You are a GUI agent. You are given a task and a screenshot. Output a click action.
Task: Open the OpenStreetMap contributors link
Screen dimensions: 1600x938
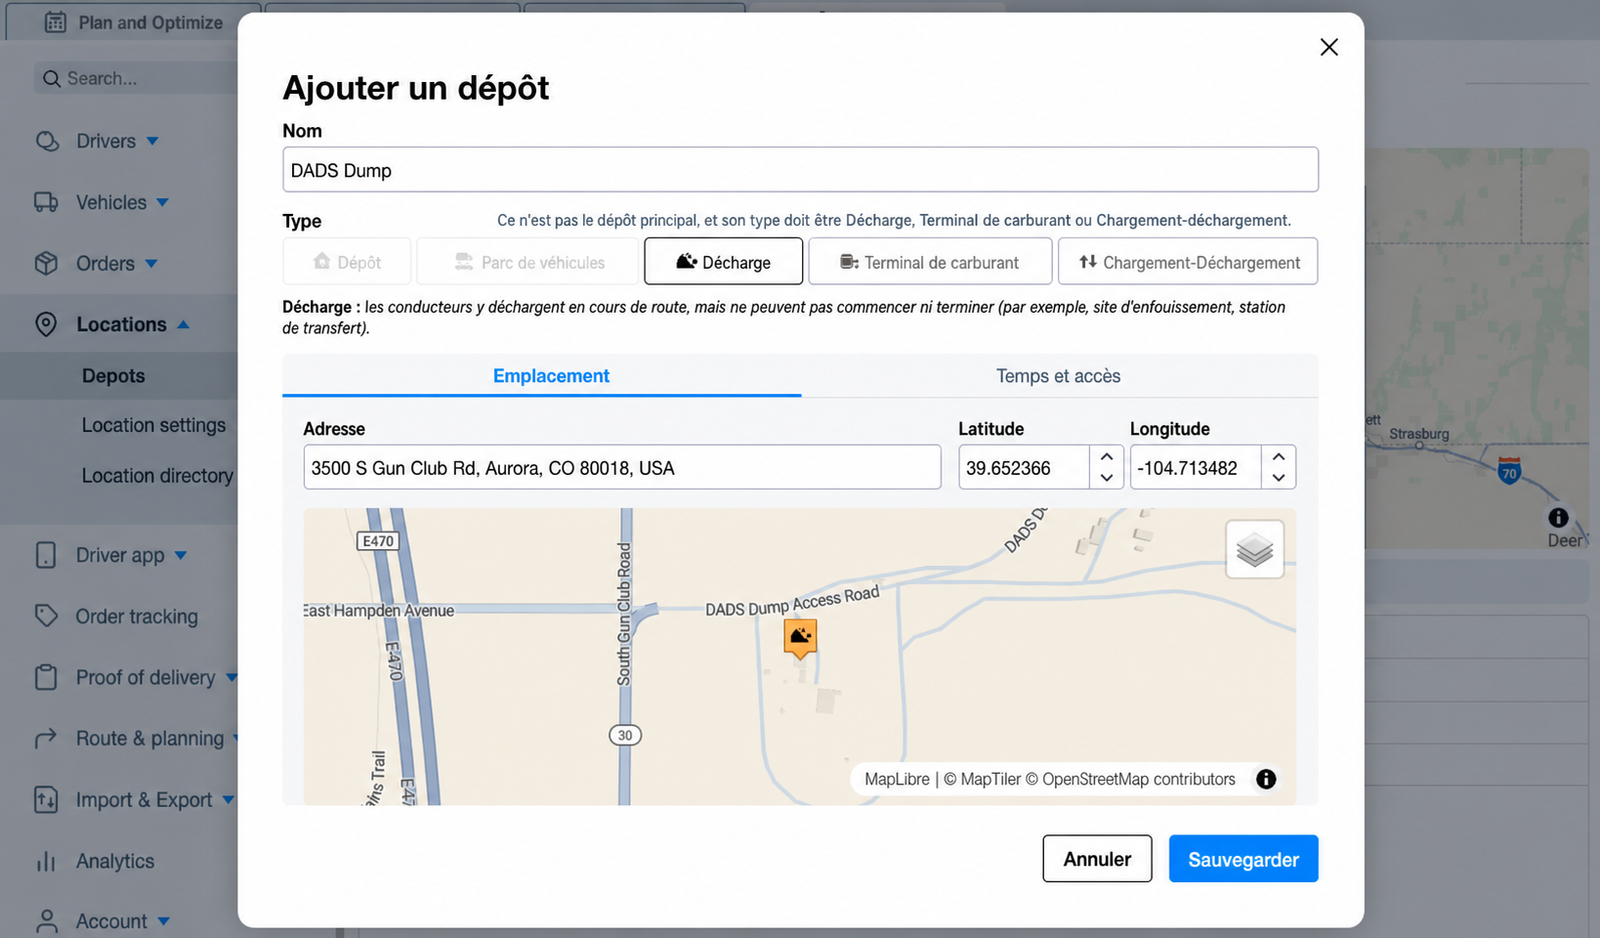pyautogui.click(x=1130, y=779)
